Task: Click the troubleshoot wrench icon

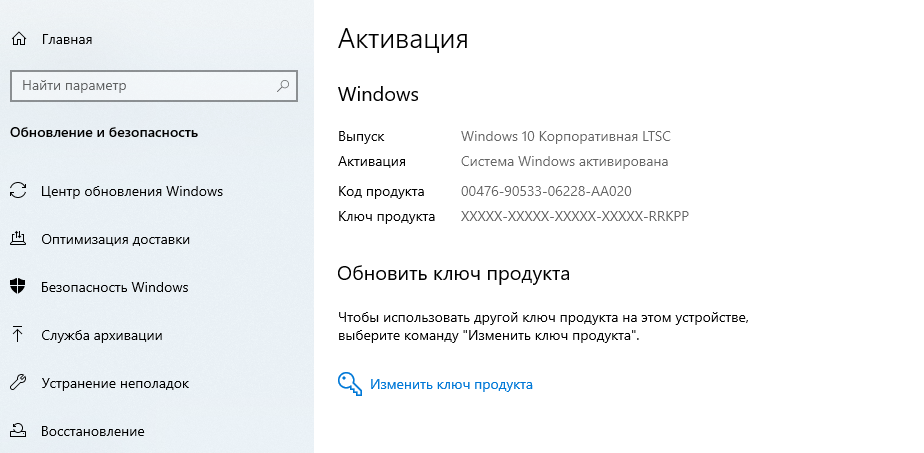Action: click(19, 383)
